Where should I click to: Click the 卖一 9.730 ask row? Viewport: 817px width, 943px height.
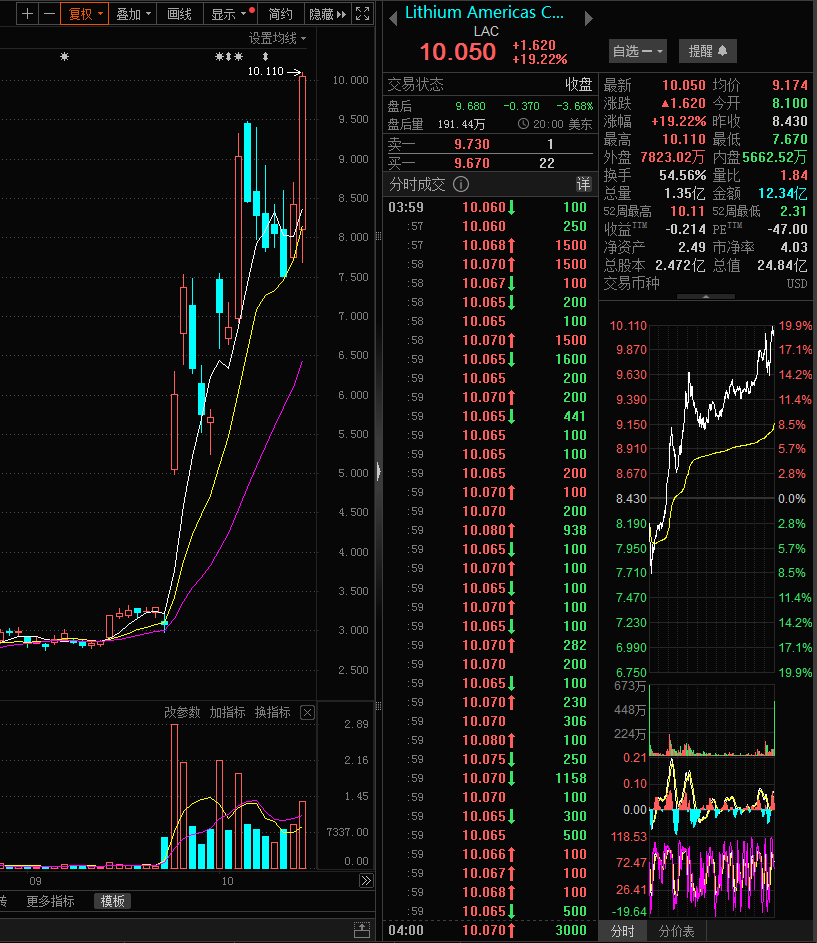[x=490, y=144]
